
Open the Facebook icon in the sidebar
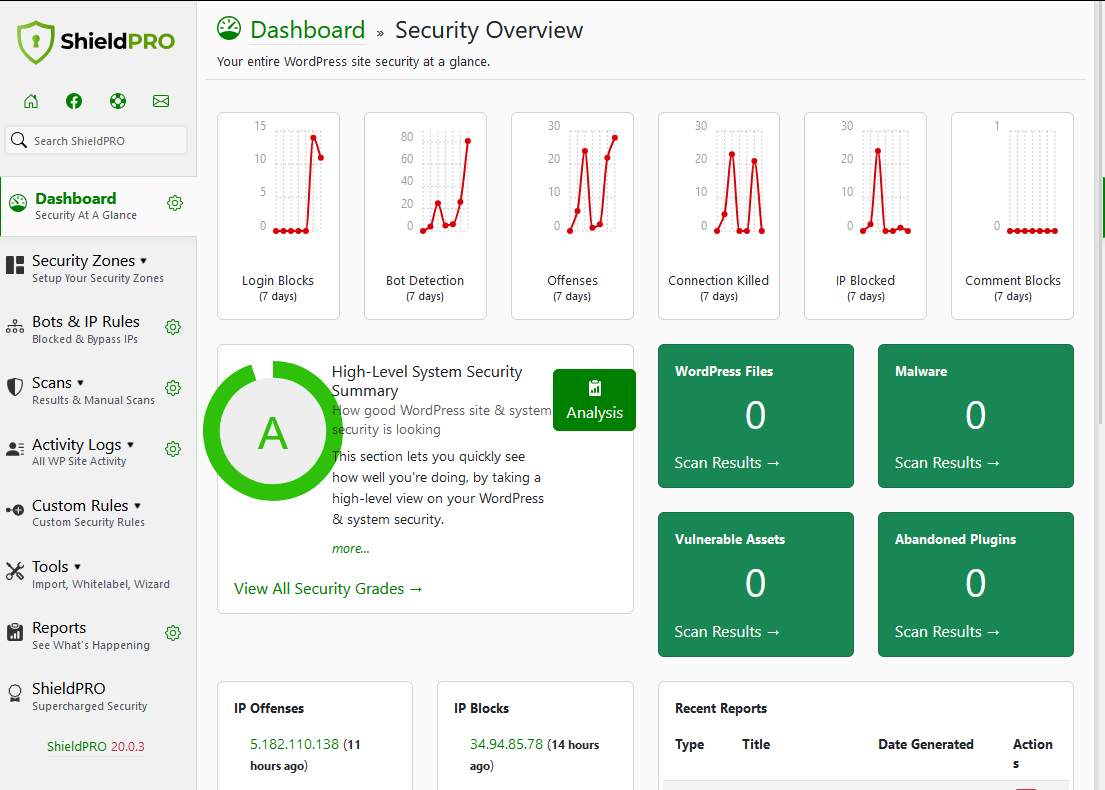[x=74, y=101]
